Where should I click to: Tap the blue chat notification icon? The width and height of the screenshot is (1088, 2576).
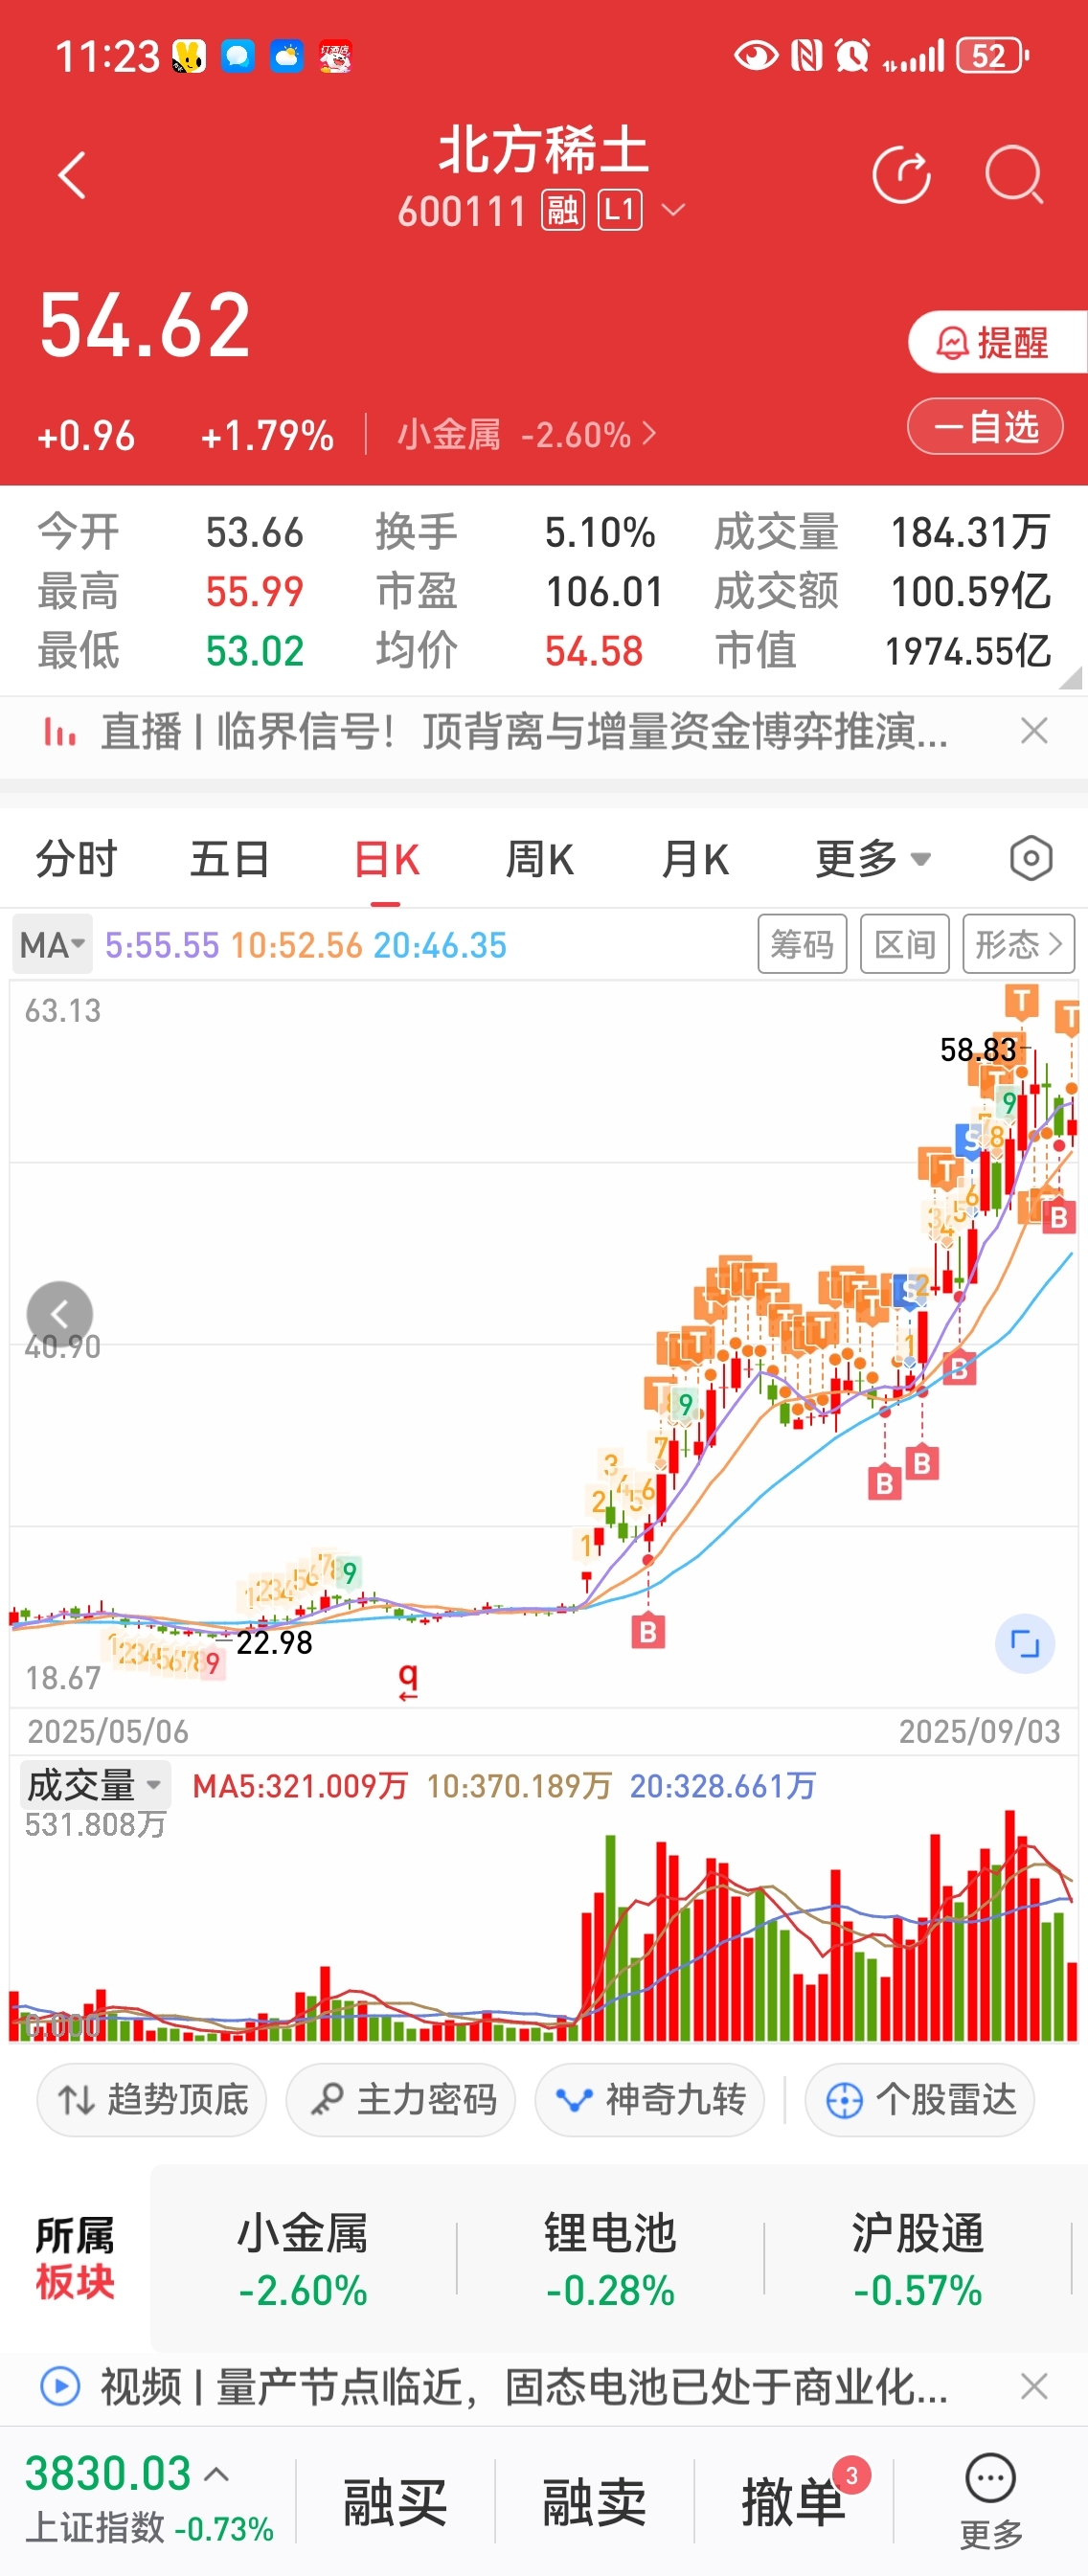[x=238, y=56]
